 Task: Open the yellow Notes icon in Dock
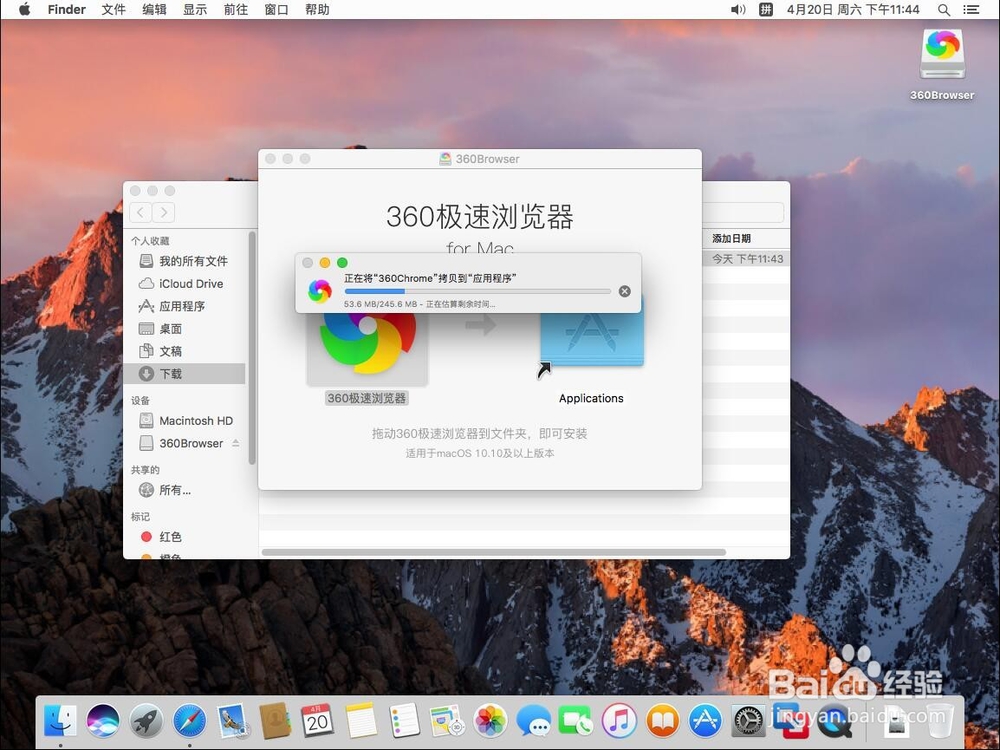[361, 721]
